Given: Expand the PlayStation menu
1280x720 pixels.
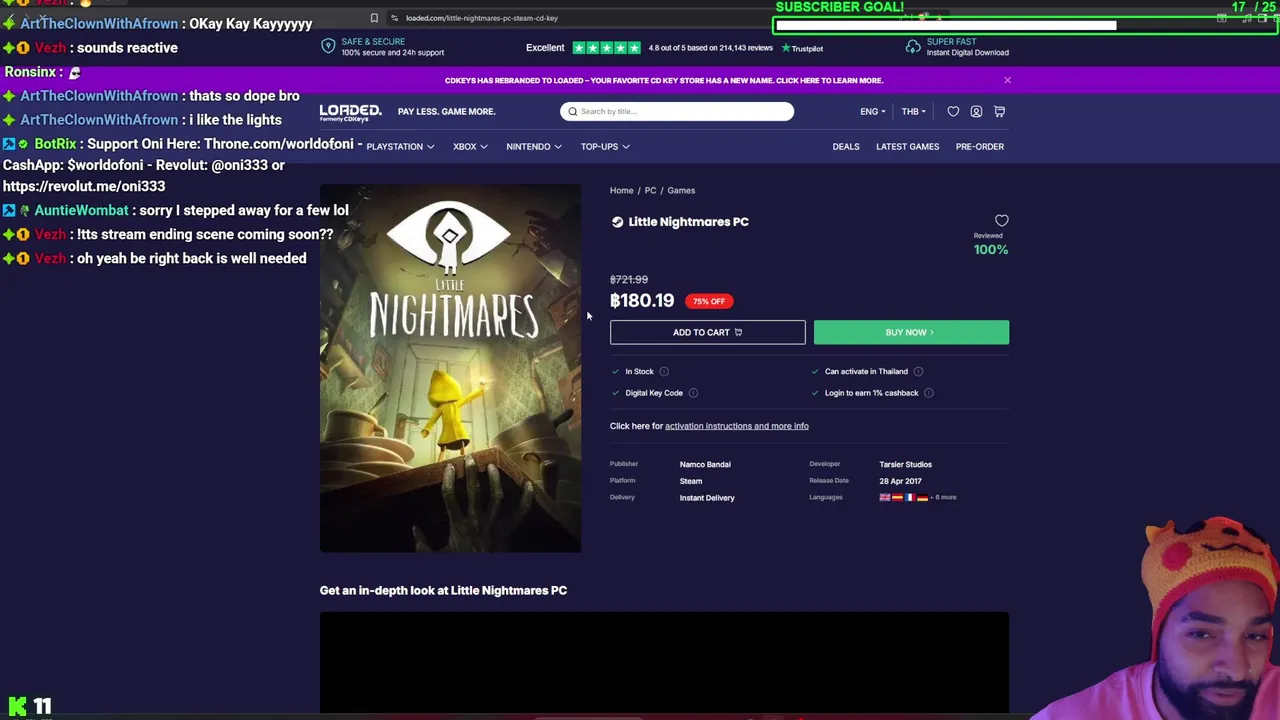Looking at the screenshot, I should pos(400,146).
